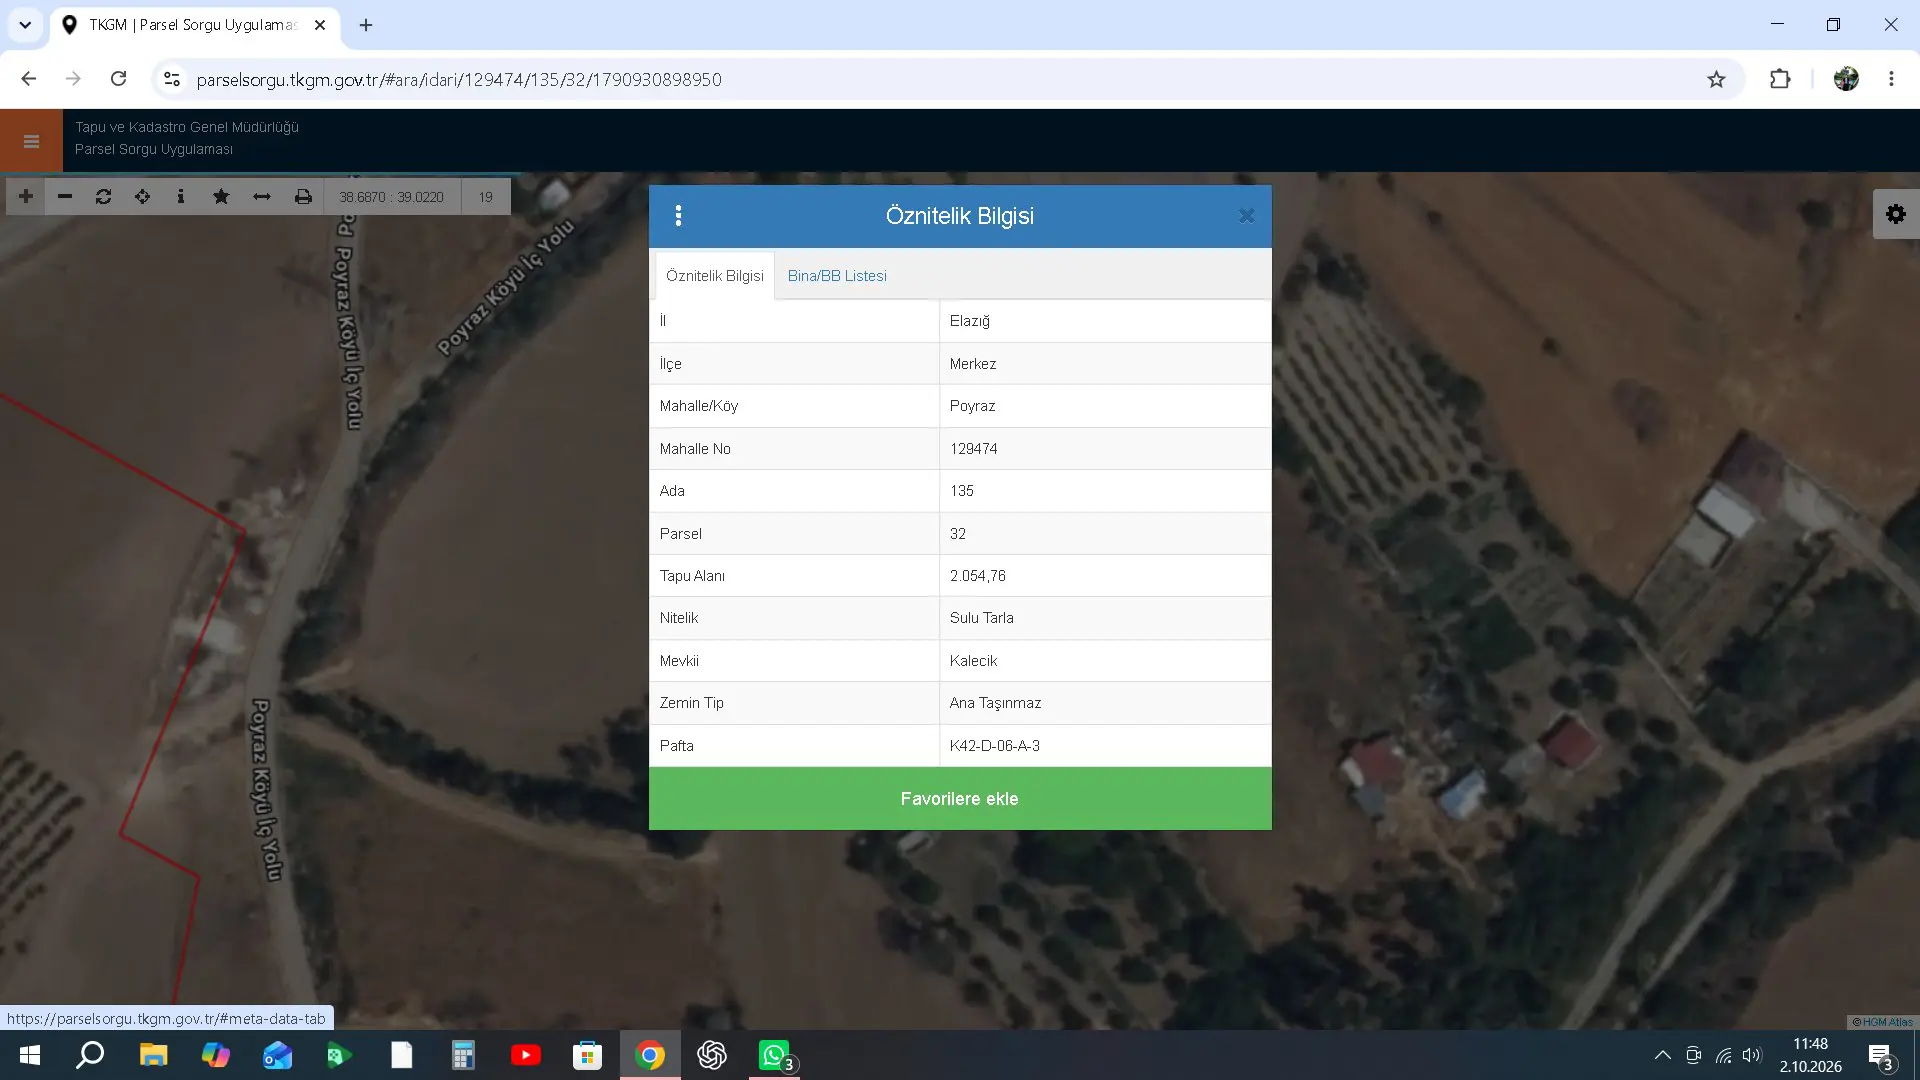Open map settings gear panel
The height and width of the screenshot is (1080, 1920).
pos(1896,214)
